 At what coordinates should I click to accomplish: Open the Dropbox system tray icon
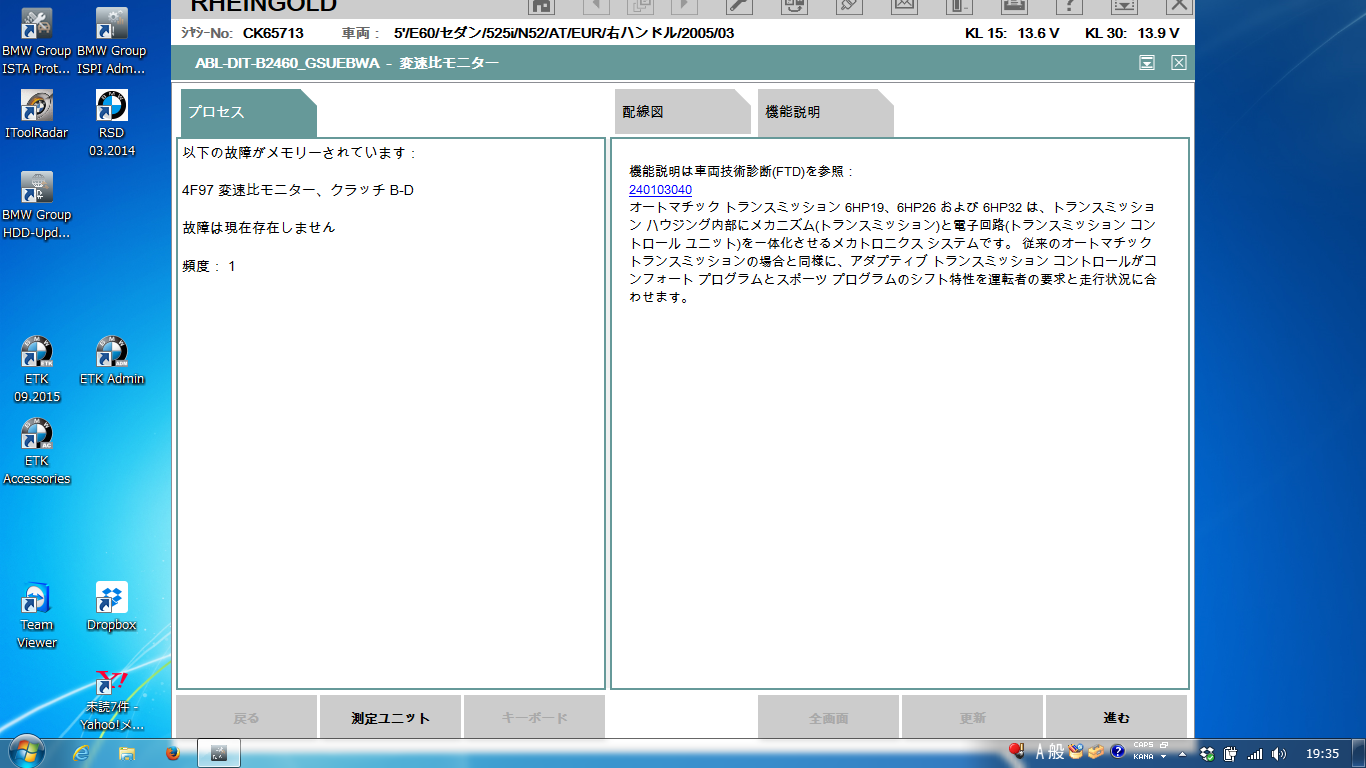pos(1207,754)
